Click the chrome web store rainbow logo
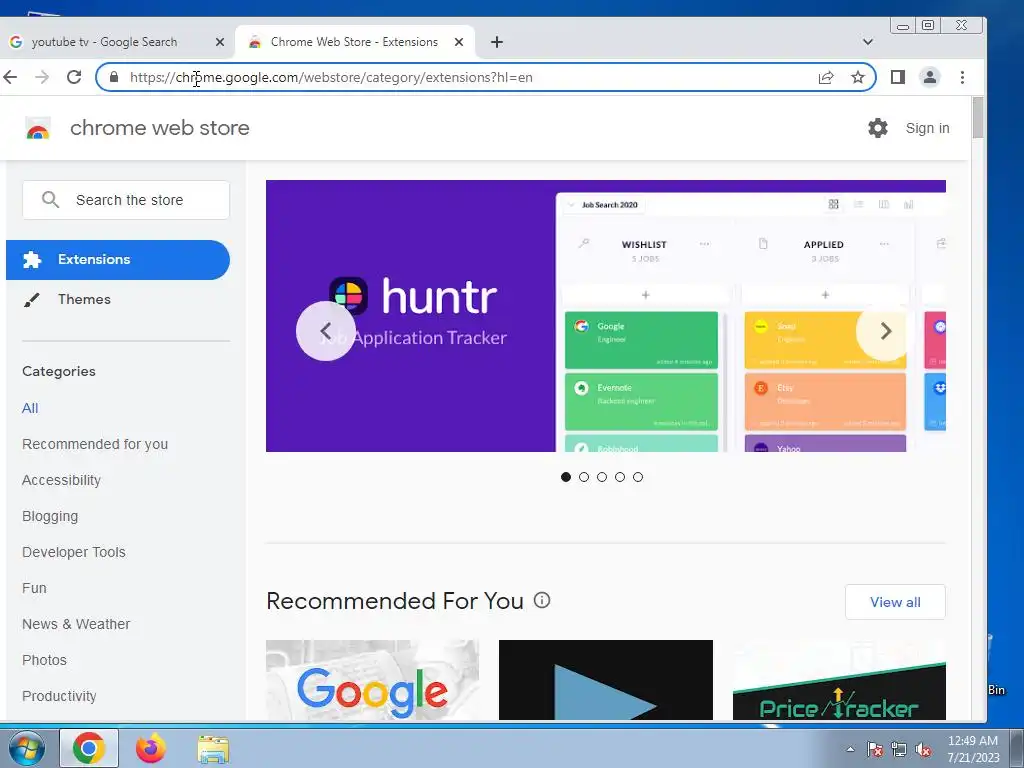 pos(38,129)
